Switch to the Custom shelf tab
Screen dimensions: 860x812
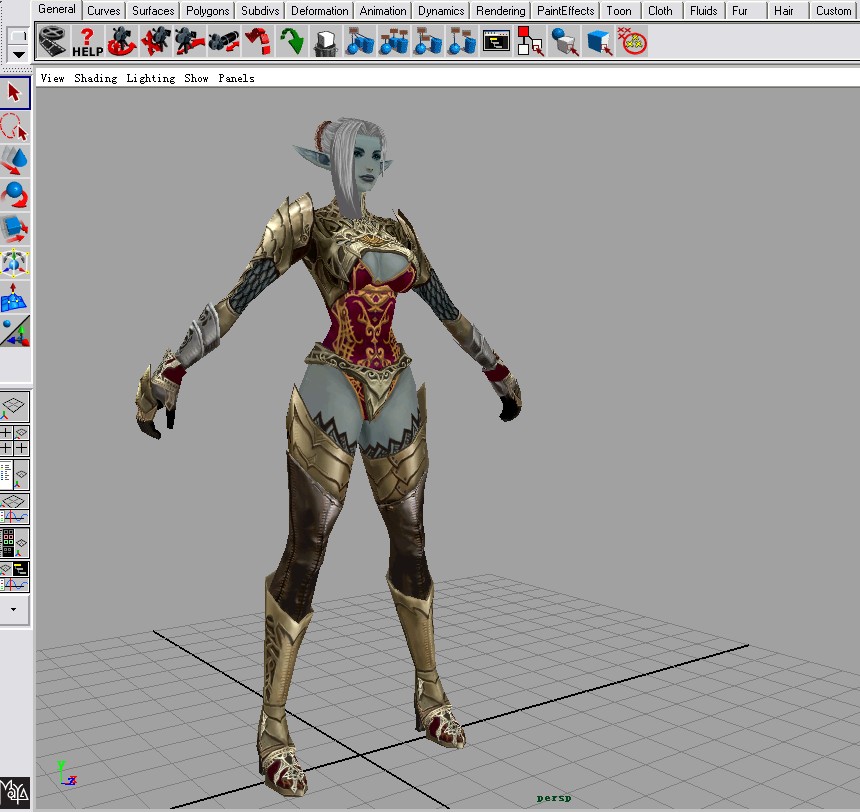[x=833, y=10]
